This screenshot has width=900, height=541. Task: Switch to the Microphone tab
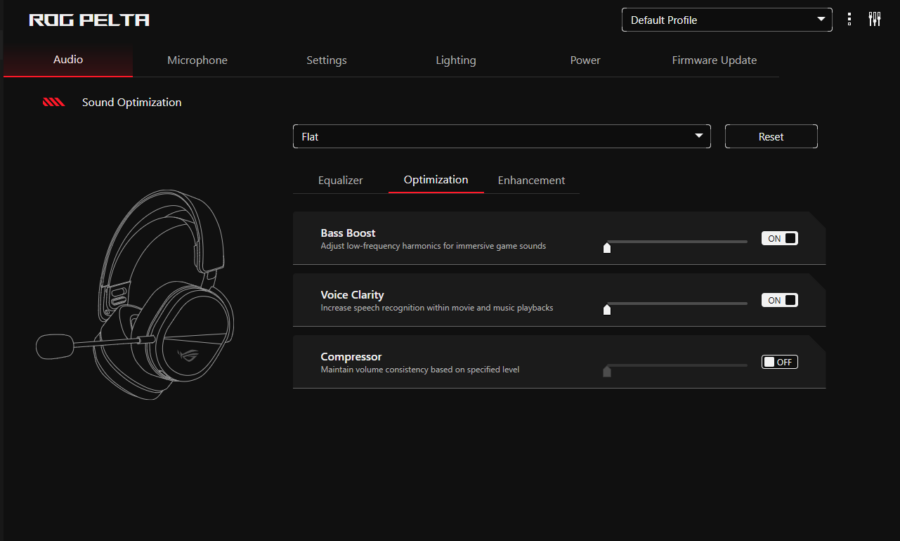click(197, 60)
